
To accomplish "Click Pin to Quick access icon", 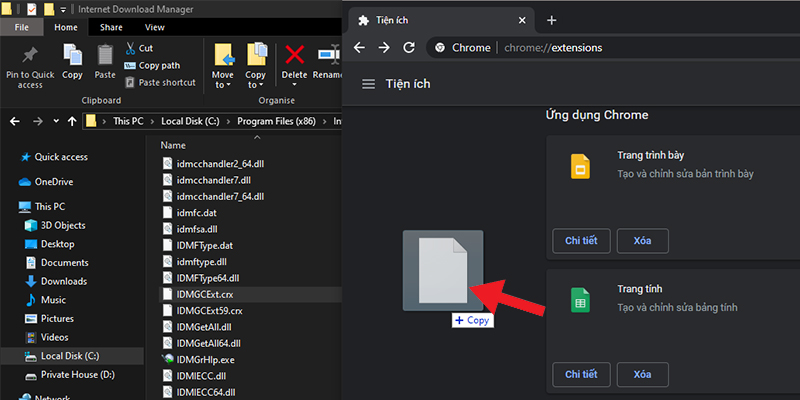I will (30, 55).
